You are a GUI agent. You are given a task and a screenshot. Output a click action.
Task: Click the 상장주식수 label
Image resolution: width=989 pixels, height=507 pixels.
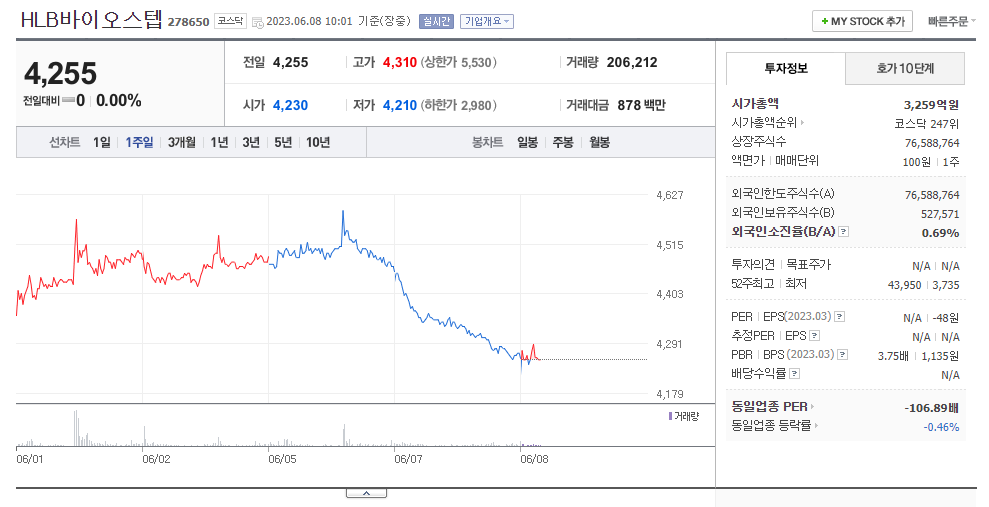tap(759, 141)
